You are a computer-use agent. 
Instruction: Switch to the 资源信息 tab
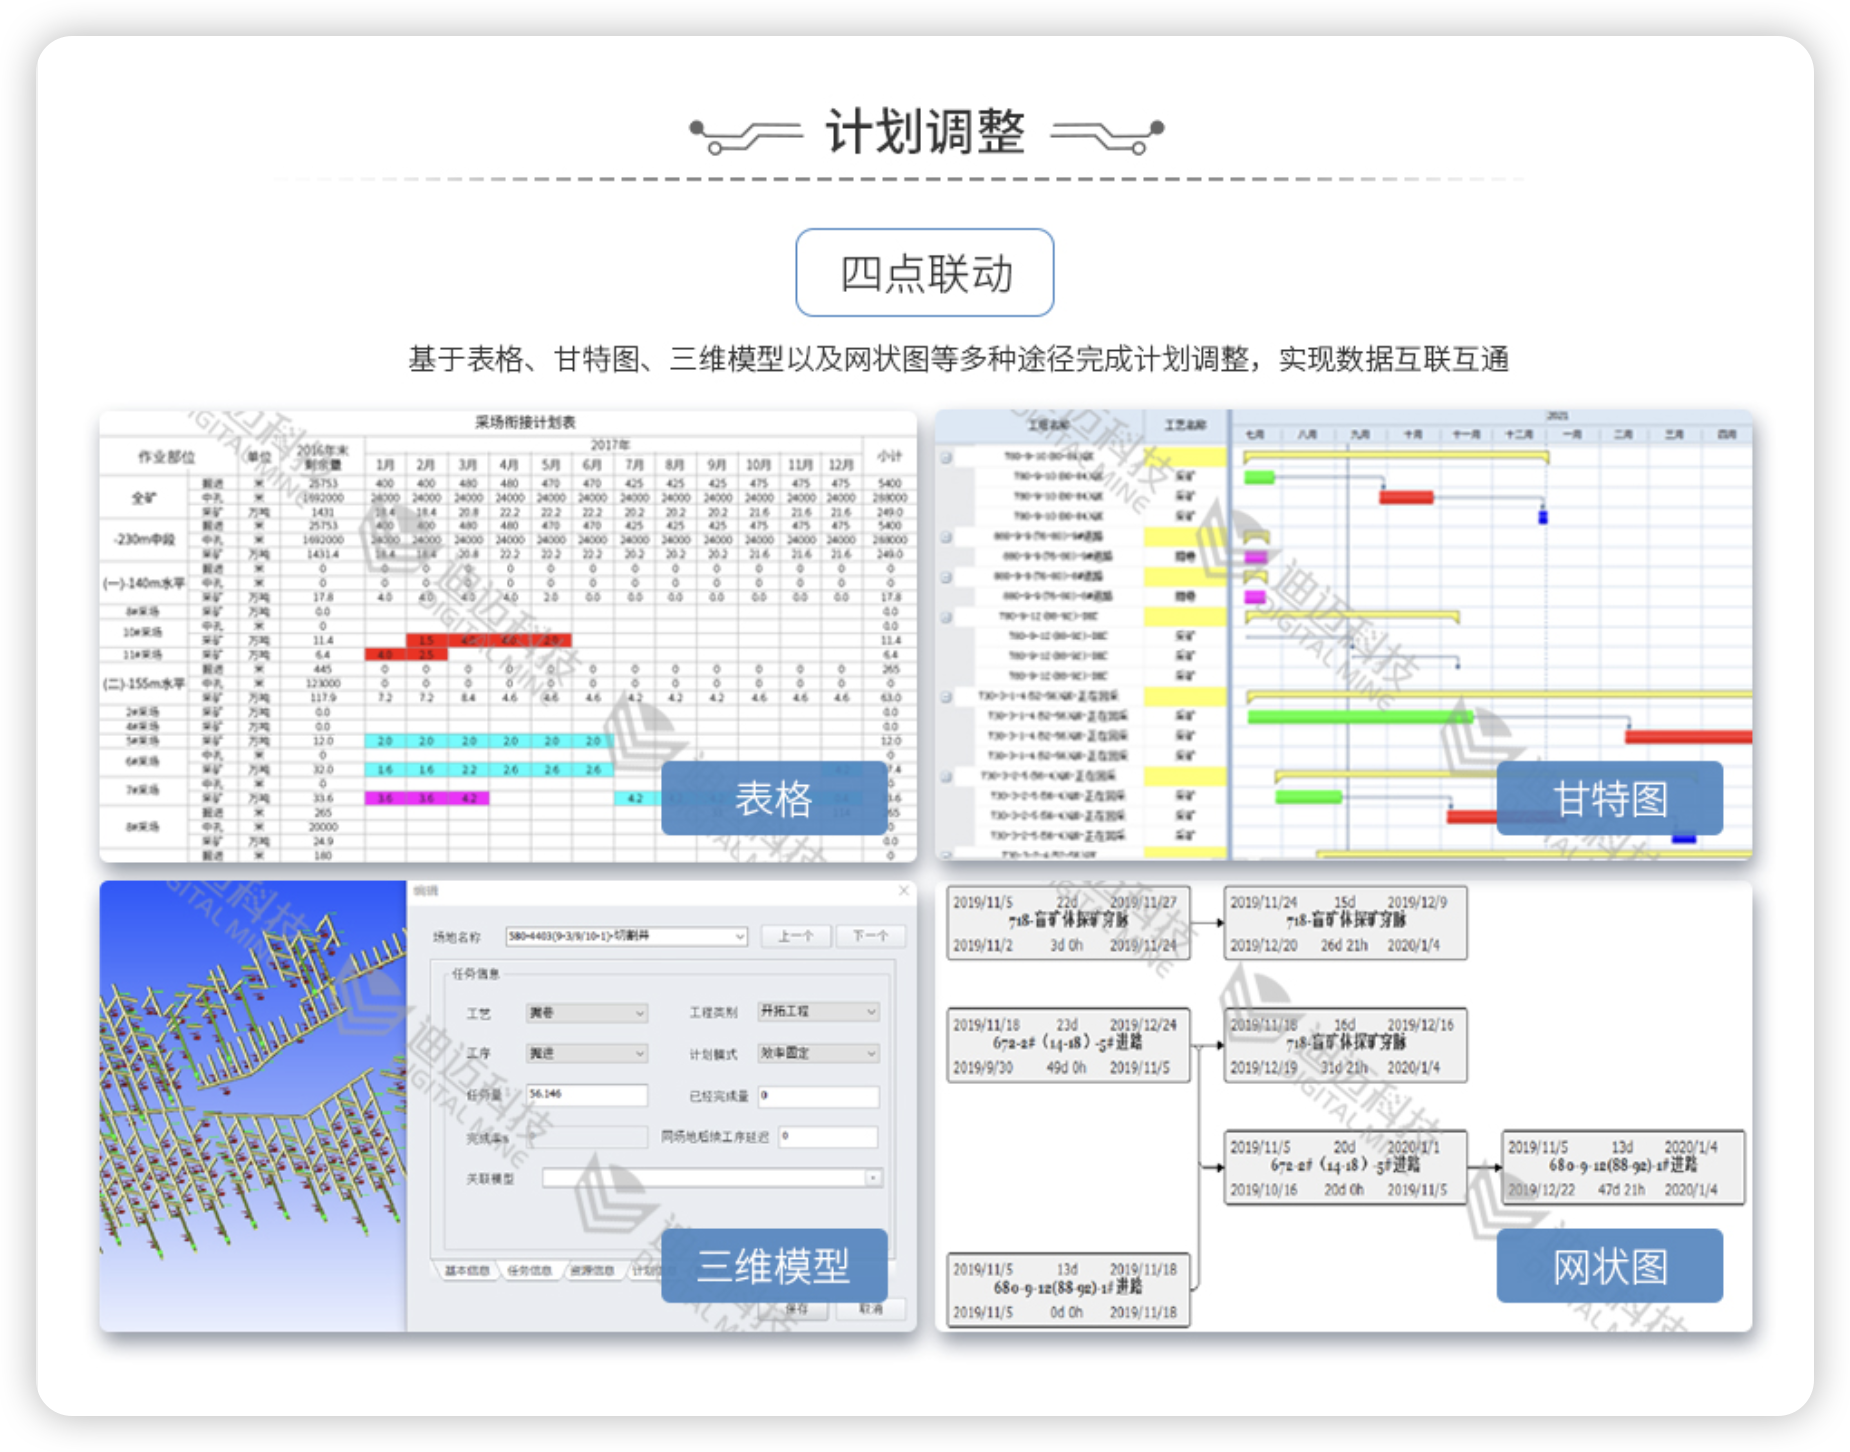(x=592, y=1270)
